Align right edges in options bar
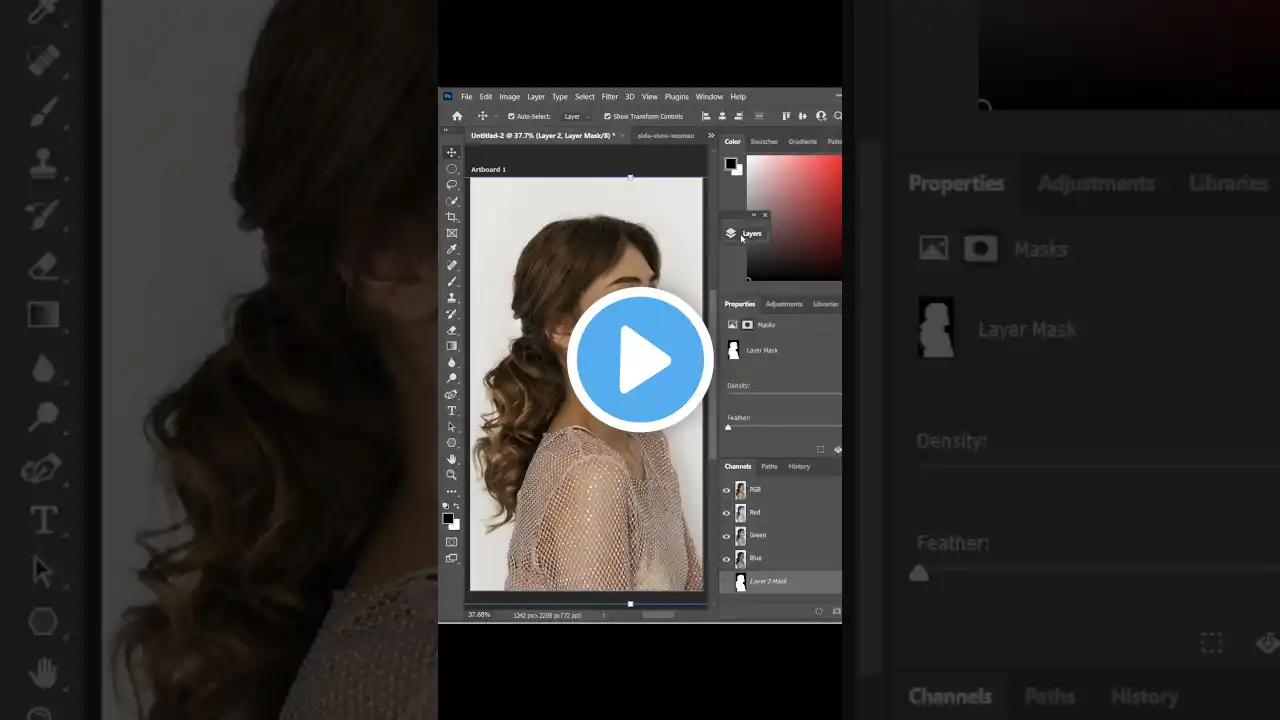1280x720 pixels. (738, 116)
